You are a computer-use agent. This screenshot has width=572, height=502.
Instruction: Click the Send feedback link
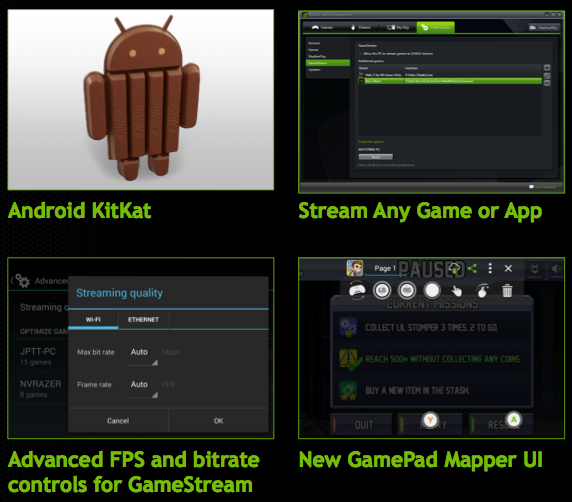[543, 187]
